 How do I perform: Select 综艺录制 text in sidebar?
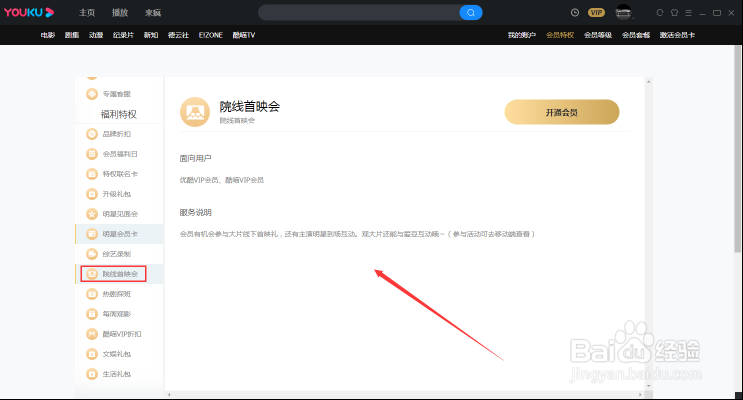click(117, 254)
